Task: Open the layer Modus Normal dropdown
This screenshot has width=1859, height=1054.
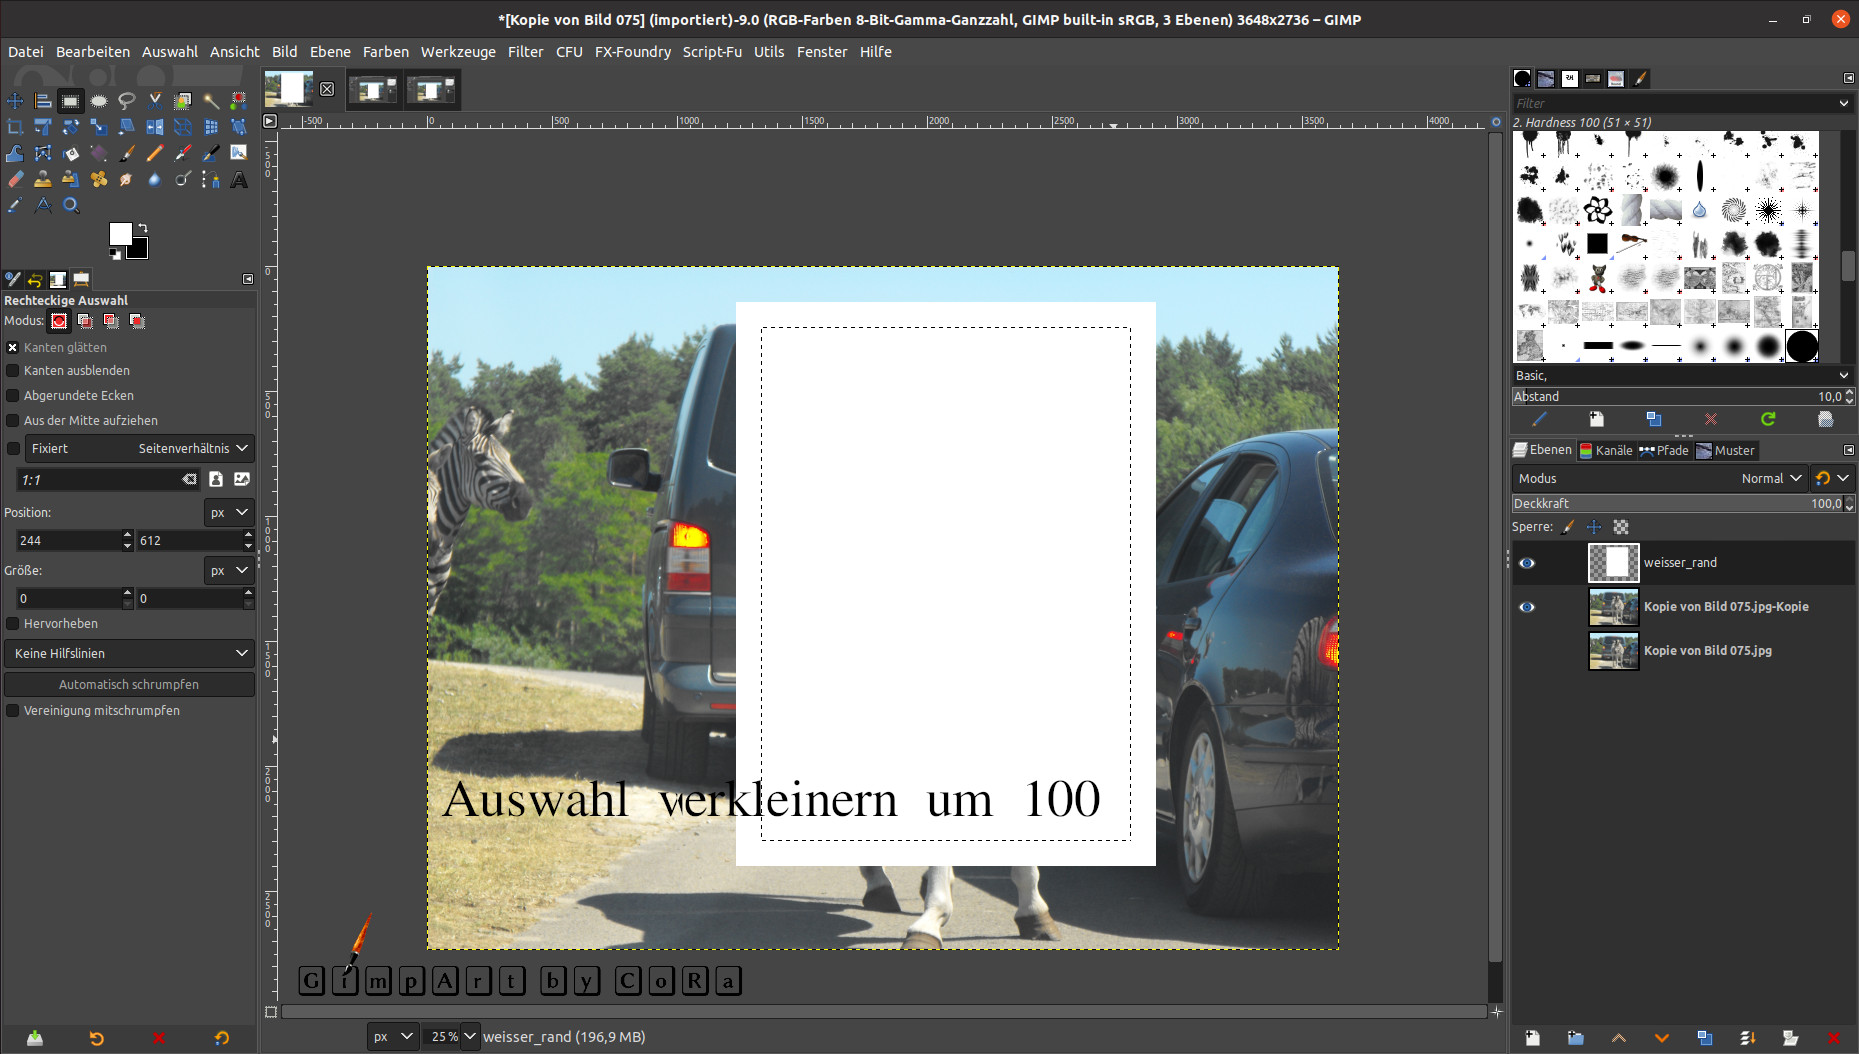Action: (x=1770, y=479)
